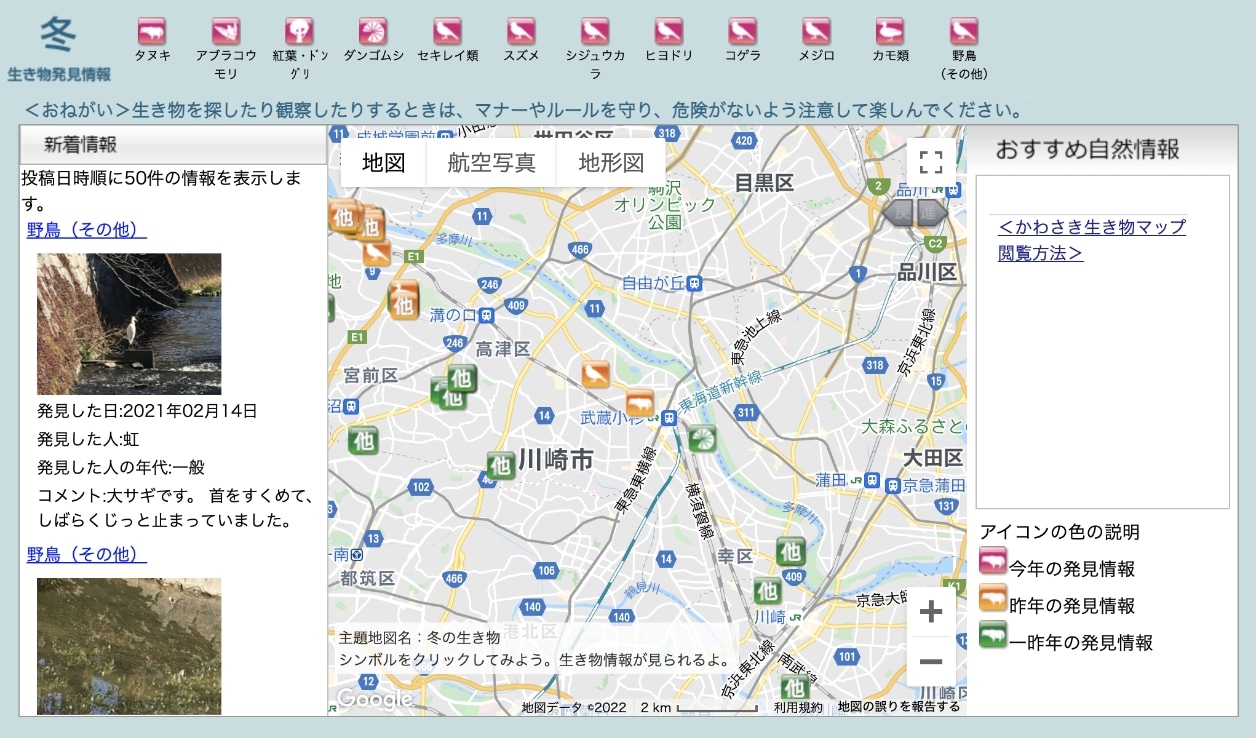This screenshot has height=738, width=1256.
Task: Select the コゲラ category icon
Action: (743, 31)
